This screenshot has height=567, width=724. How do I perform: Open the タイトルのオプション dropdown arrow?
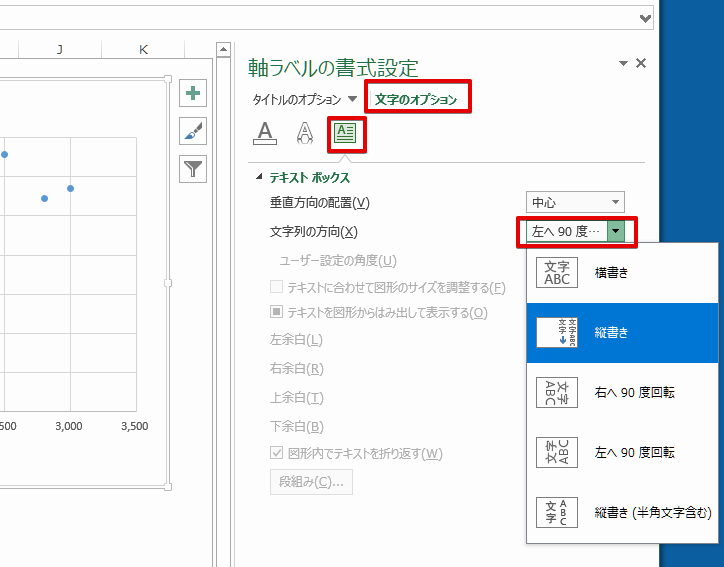click(x=352, y=99)
